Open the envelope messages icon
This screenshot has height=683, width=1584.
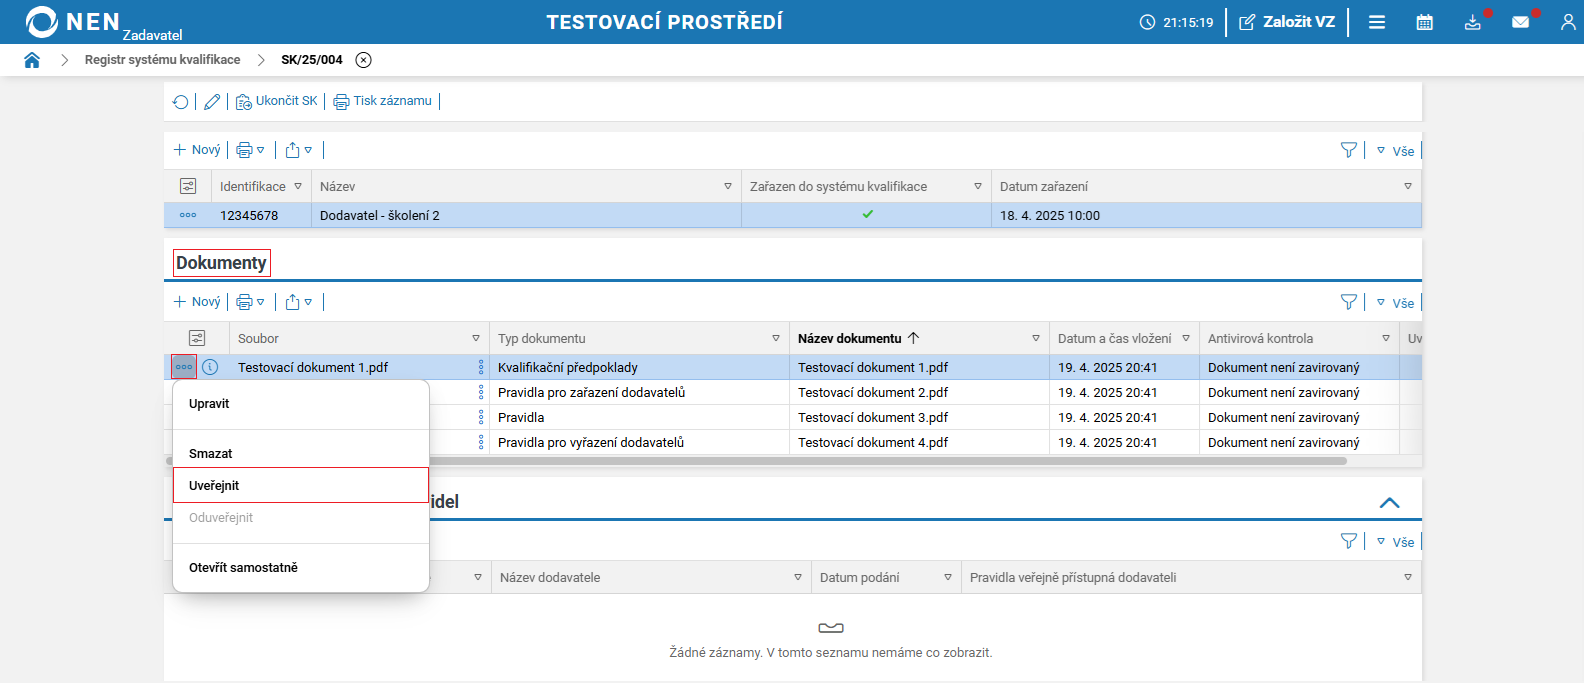click(1520, 22)
